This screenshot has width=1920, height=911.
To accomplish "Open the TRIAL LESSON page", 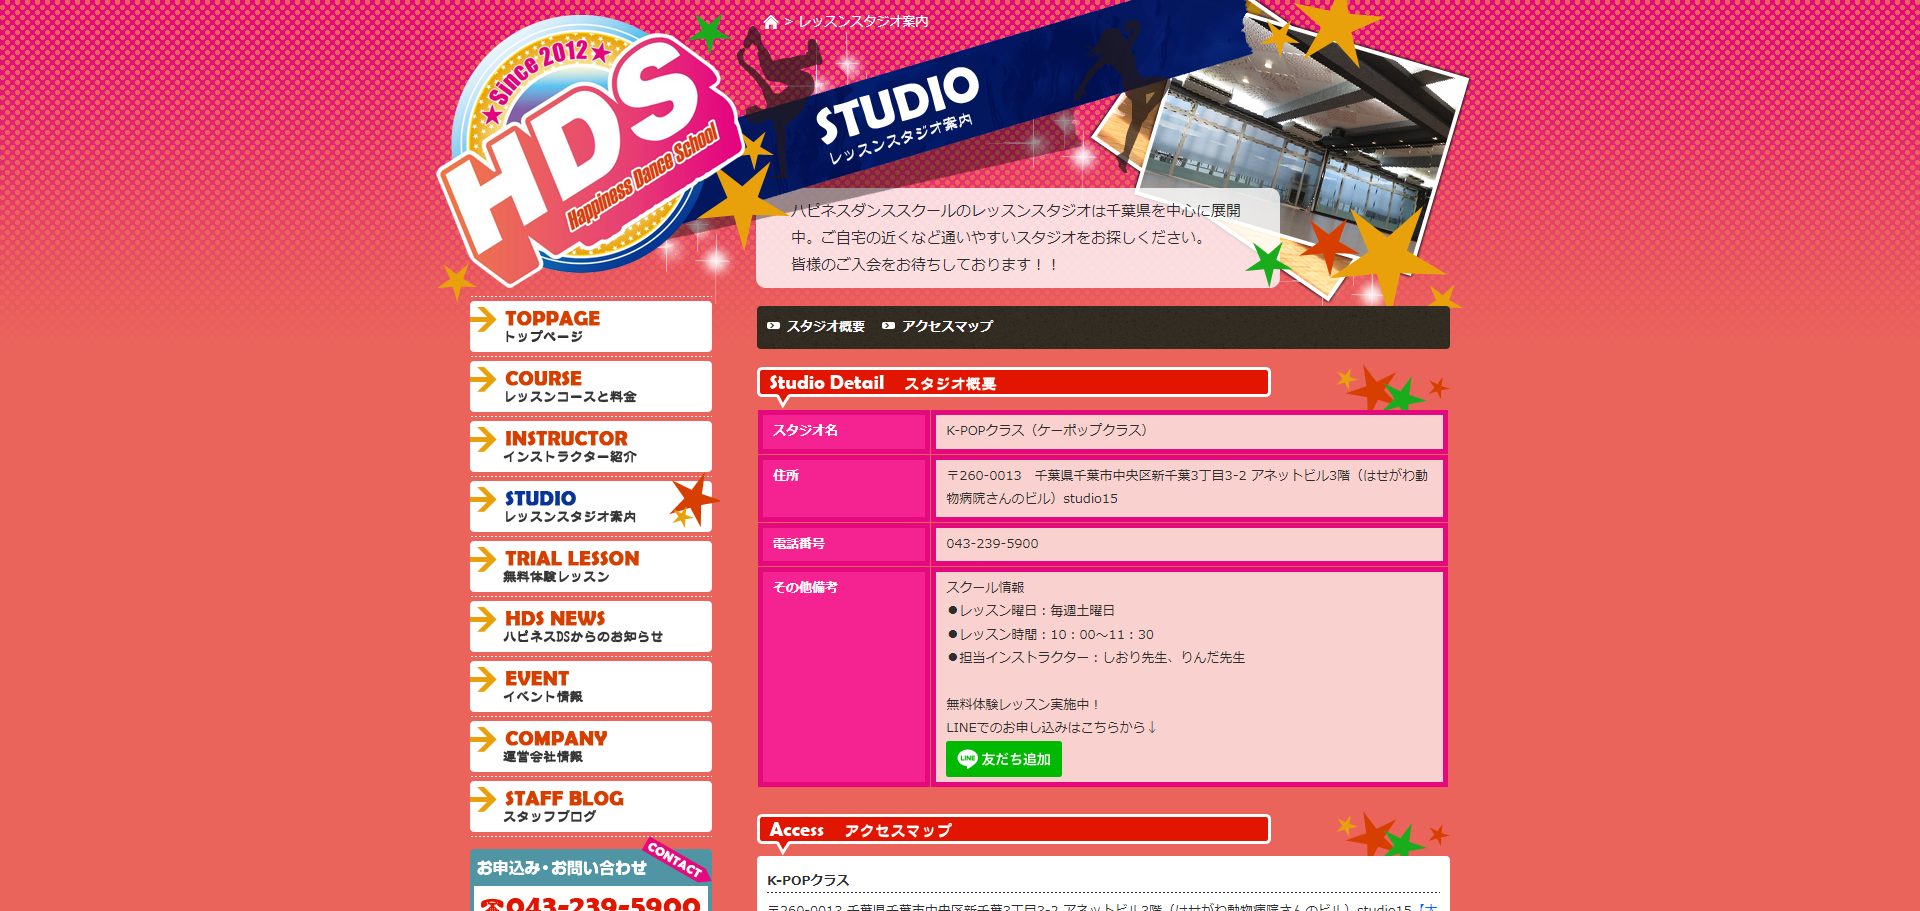I will click(x=591, y=566).
